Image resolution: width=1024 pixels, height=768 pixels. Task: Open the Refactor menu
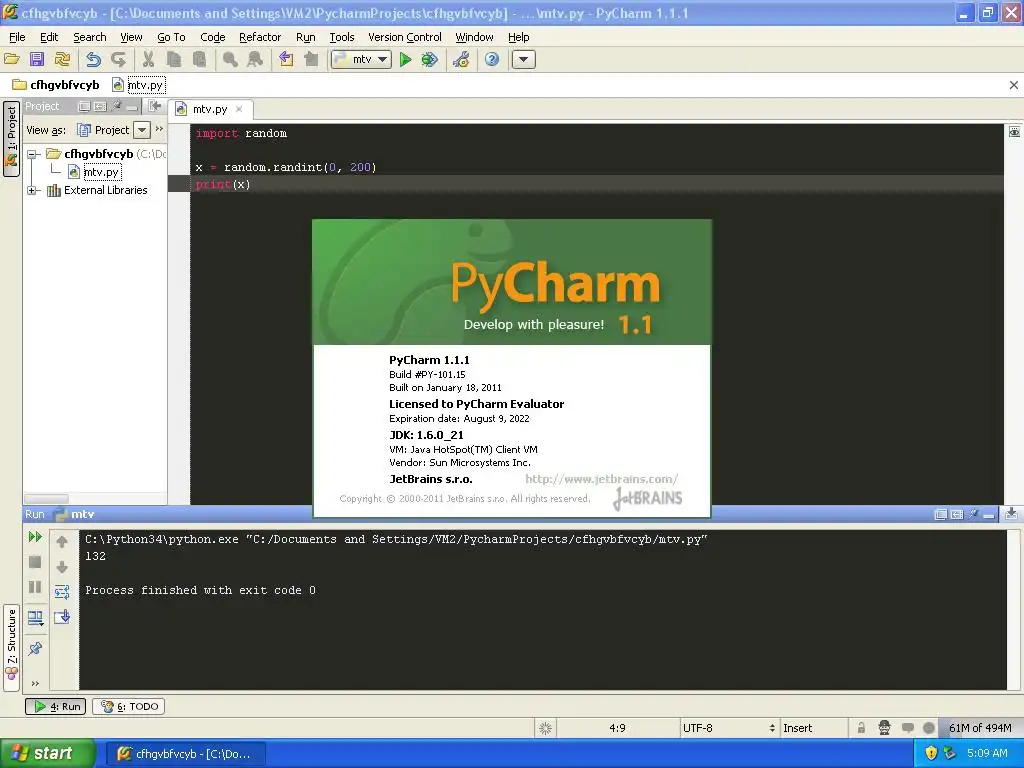[260, 37]
